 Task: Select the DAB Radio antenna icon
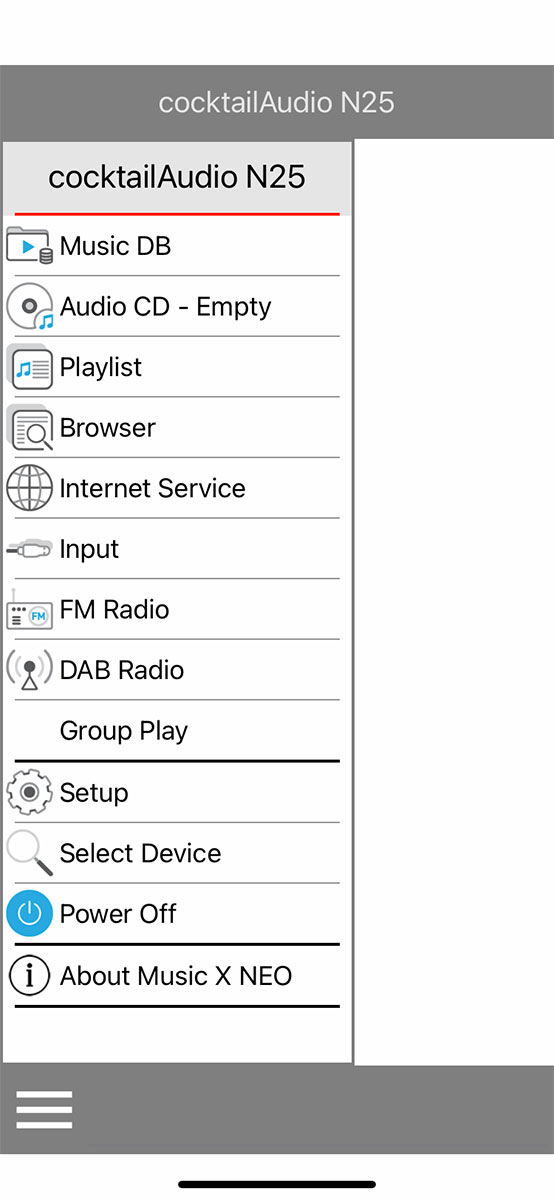[x=29, y=670]
